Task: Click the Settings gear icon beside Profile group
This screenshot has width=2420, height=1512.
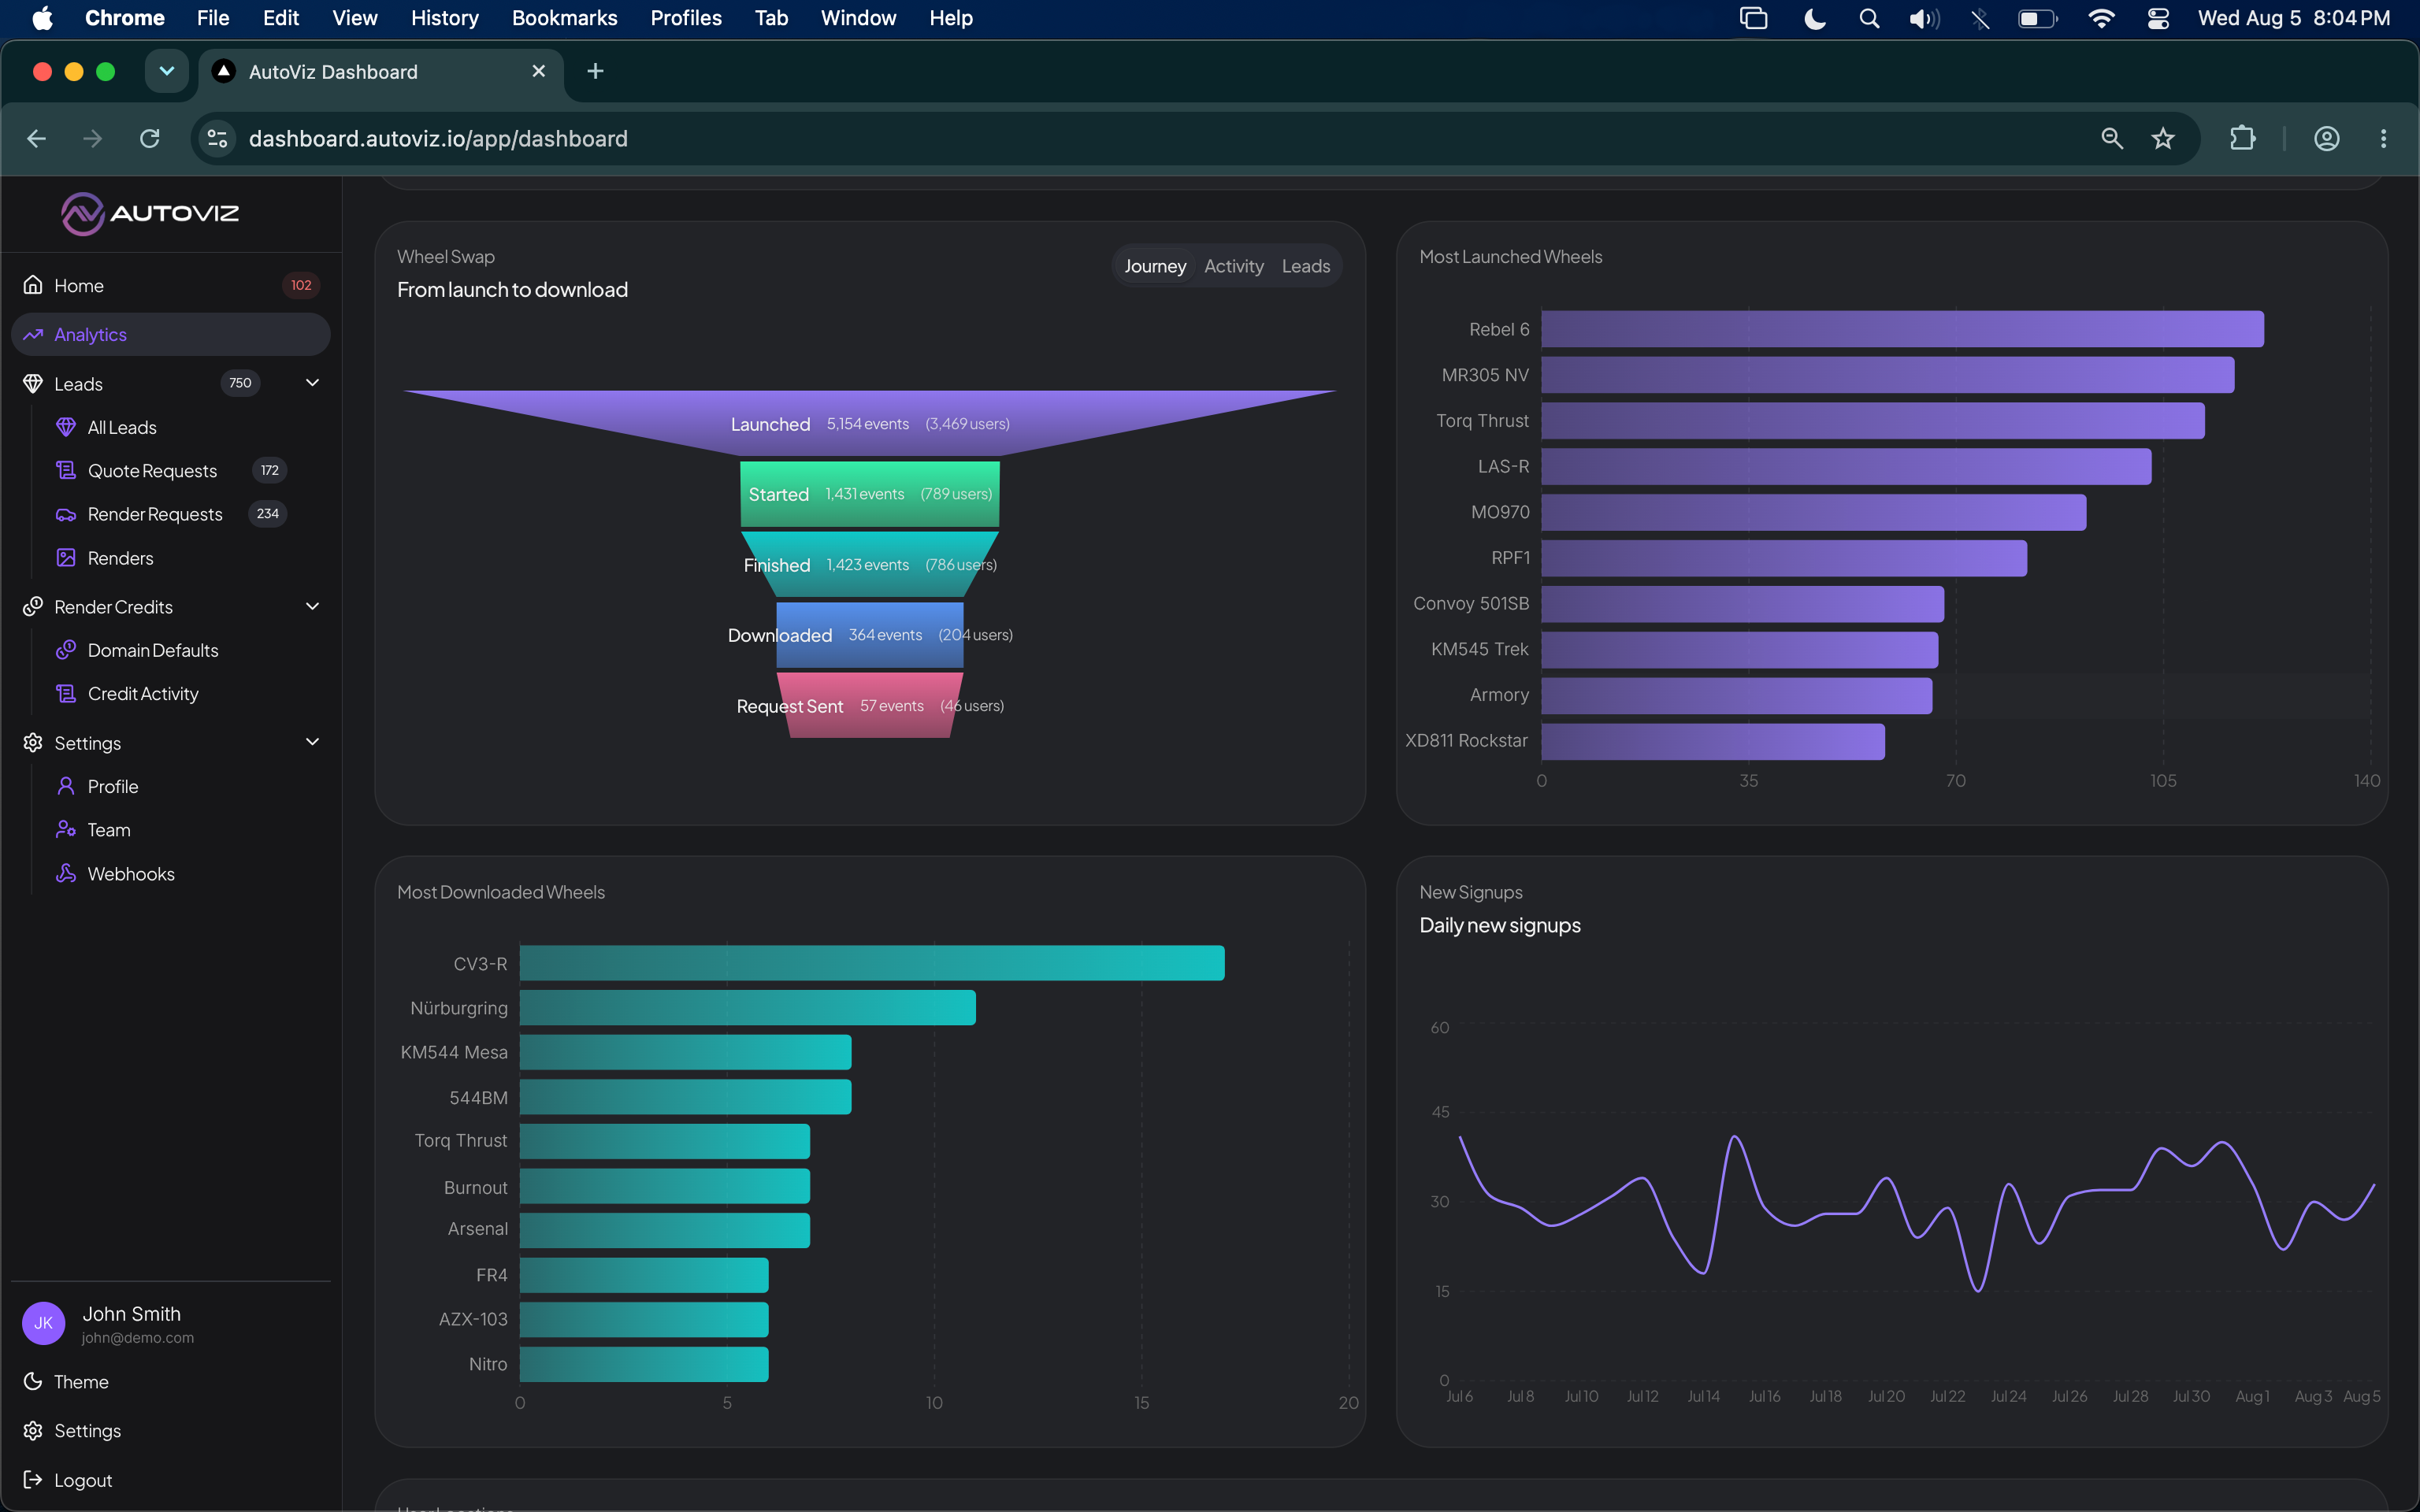Action: point(33,742)
